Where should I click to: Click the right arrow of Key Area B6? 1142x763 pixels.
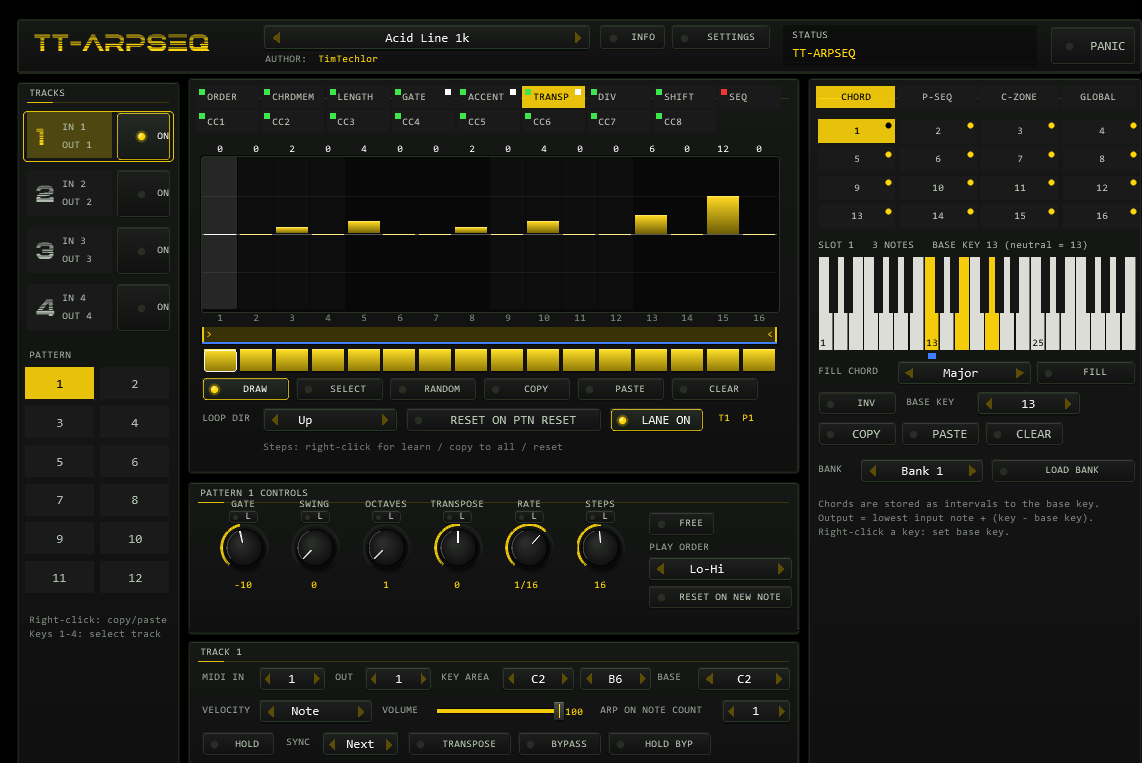642,679
